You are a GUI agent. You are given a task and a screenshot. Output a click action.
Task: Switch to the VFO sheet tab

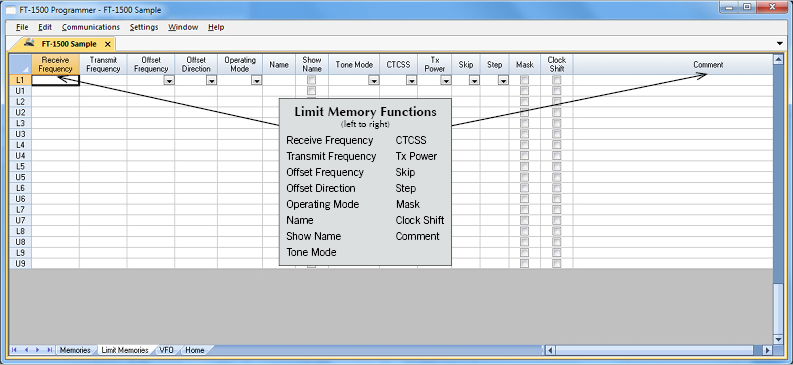pos(166,350)
